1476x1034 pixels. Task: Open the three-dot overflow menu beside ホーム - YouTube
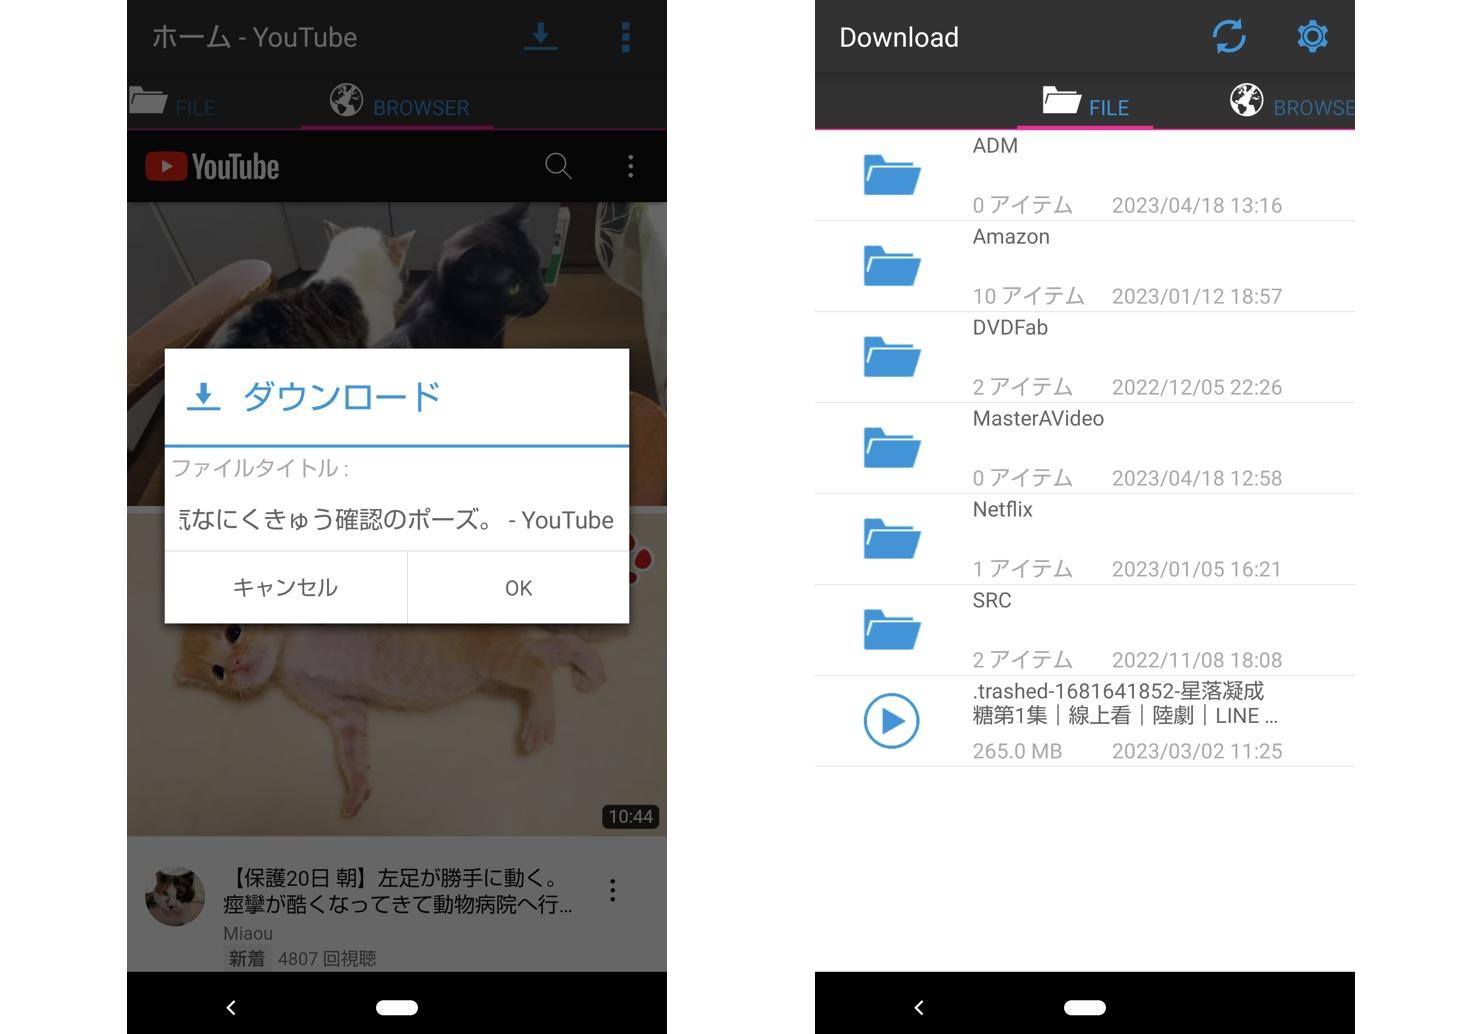625,37
